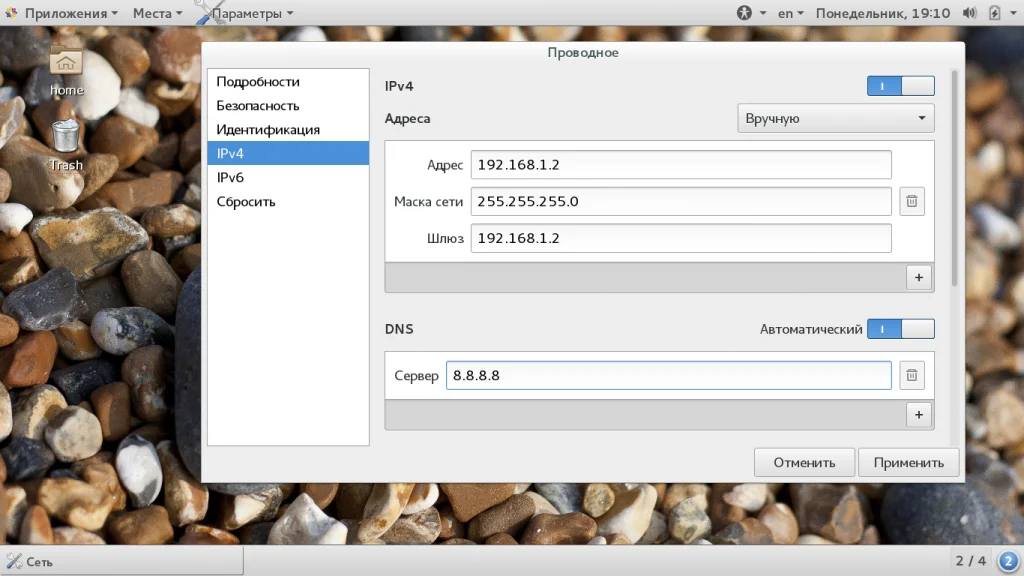Open the en keyboard layout dropdown
Viewport: 1024px width, 576px height.
coord(792,13)
